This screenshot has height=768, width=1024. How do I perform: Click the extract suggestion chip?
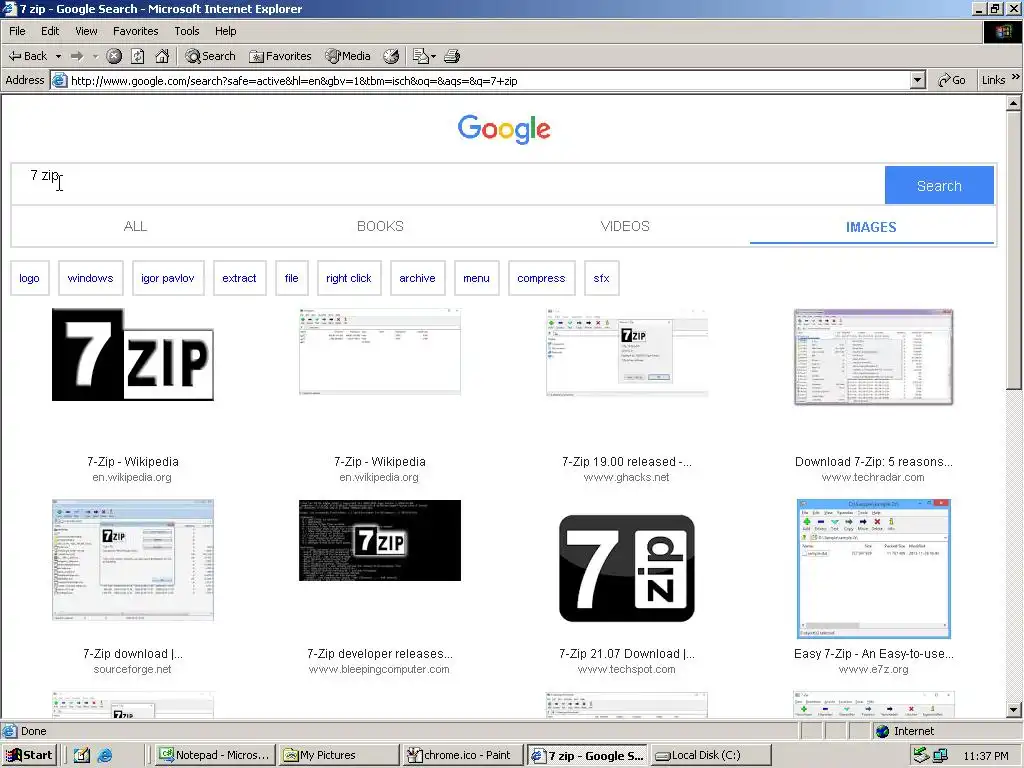point(239,278)
